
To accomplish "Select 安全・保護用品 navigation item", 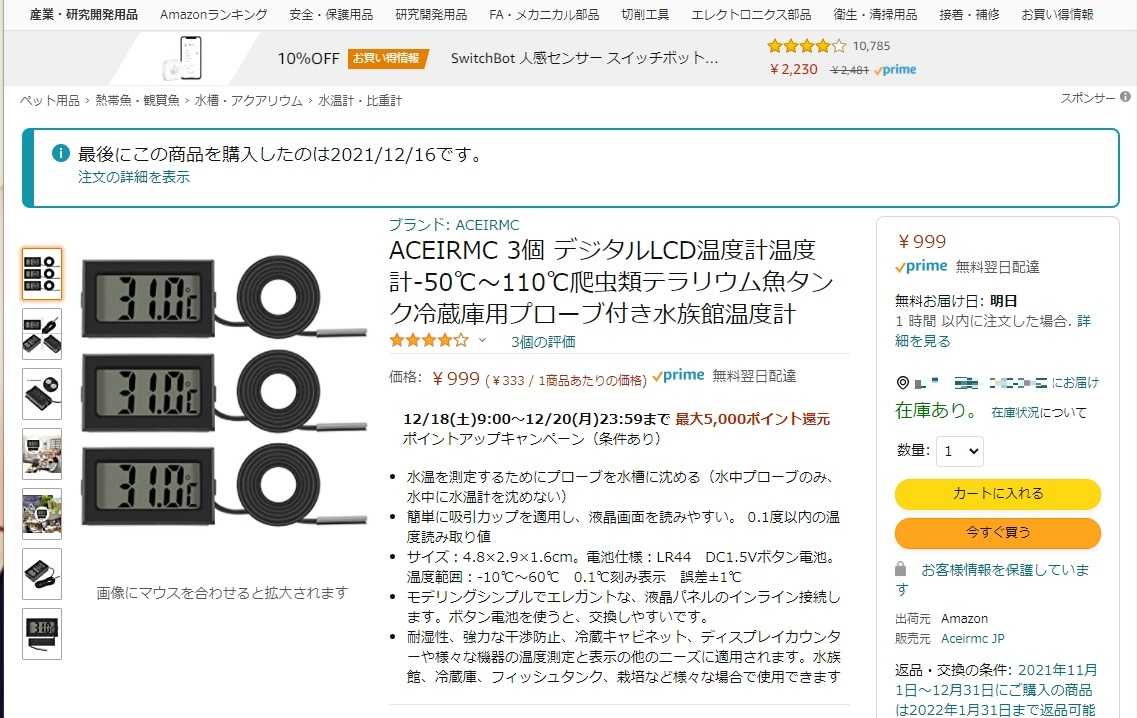I will click(x=331, y=15).
